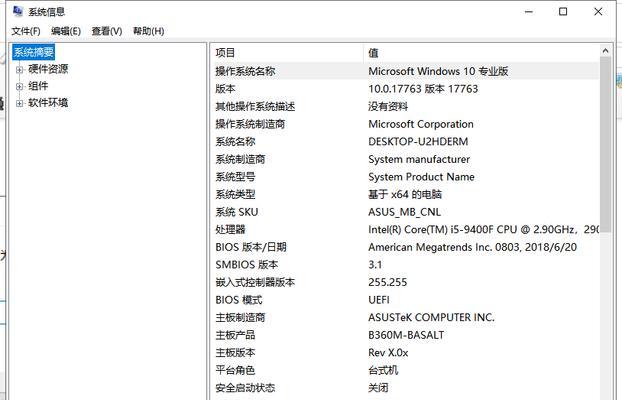Image resolution: width=622 pixels, height=400 pixels.
Task: Click the value B360M-BASALT
Action: pyautogui.click(x=406, y=335)
